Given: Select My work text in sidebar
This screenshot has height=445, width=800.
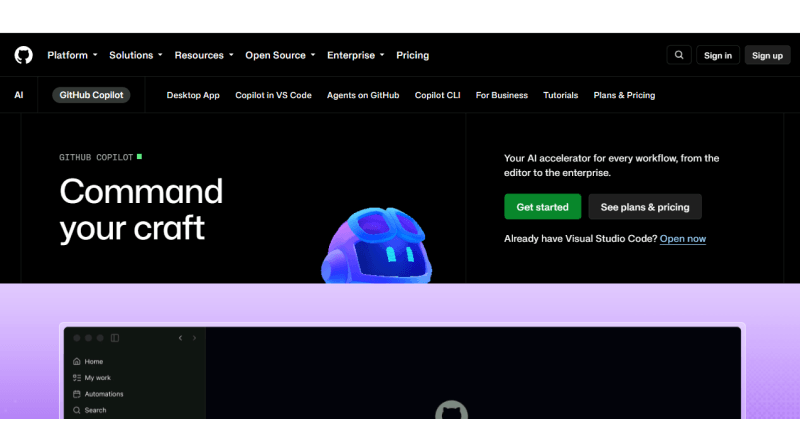Looking at the screenshot, I should pos(97,378).
